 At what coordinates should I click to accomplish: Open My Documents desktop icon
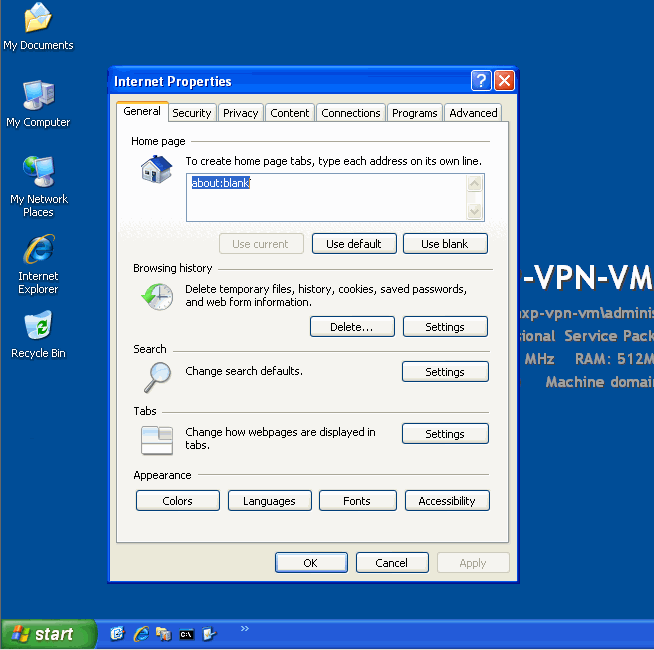click(x=38, y=26)
